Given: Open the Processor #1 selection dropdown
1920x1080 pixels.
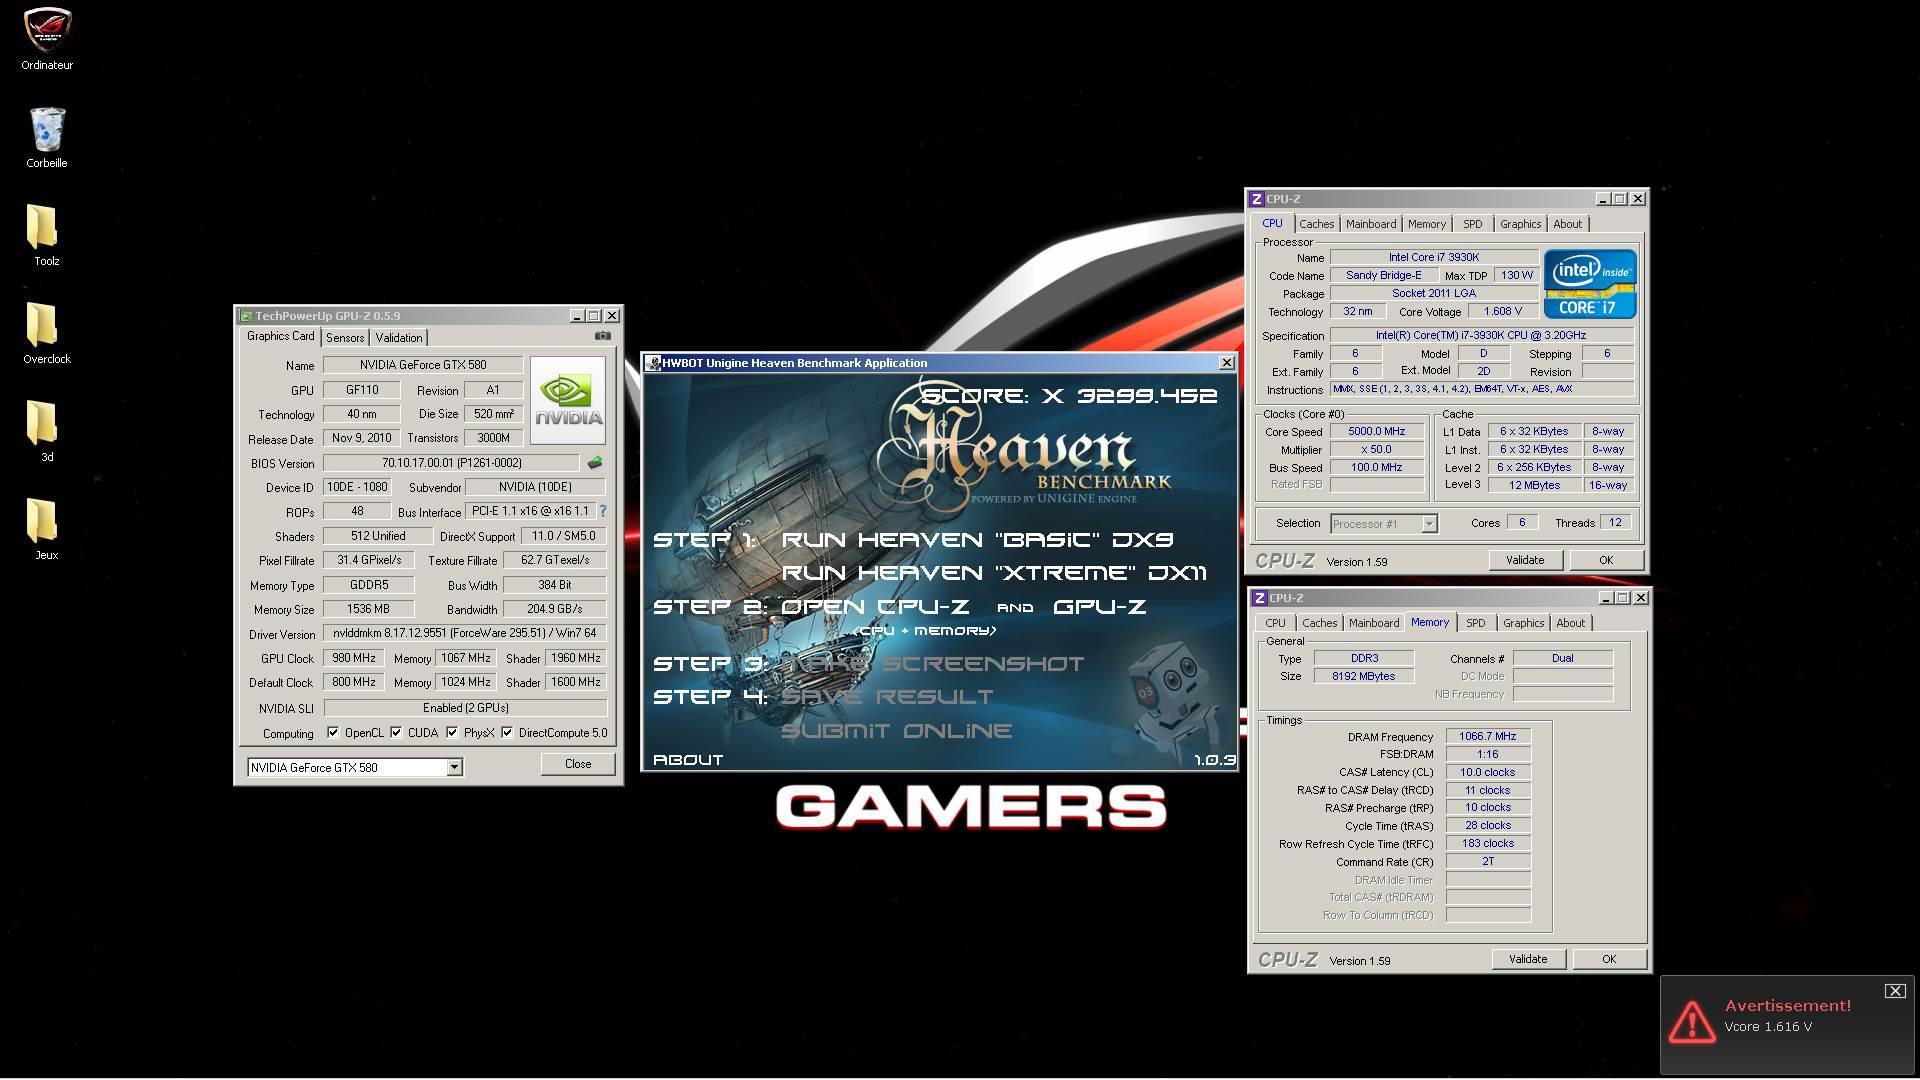Looking at the screenshot, I should pos(1429,524).
